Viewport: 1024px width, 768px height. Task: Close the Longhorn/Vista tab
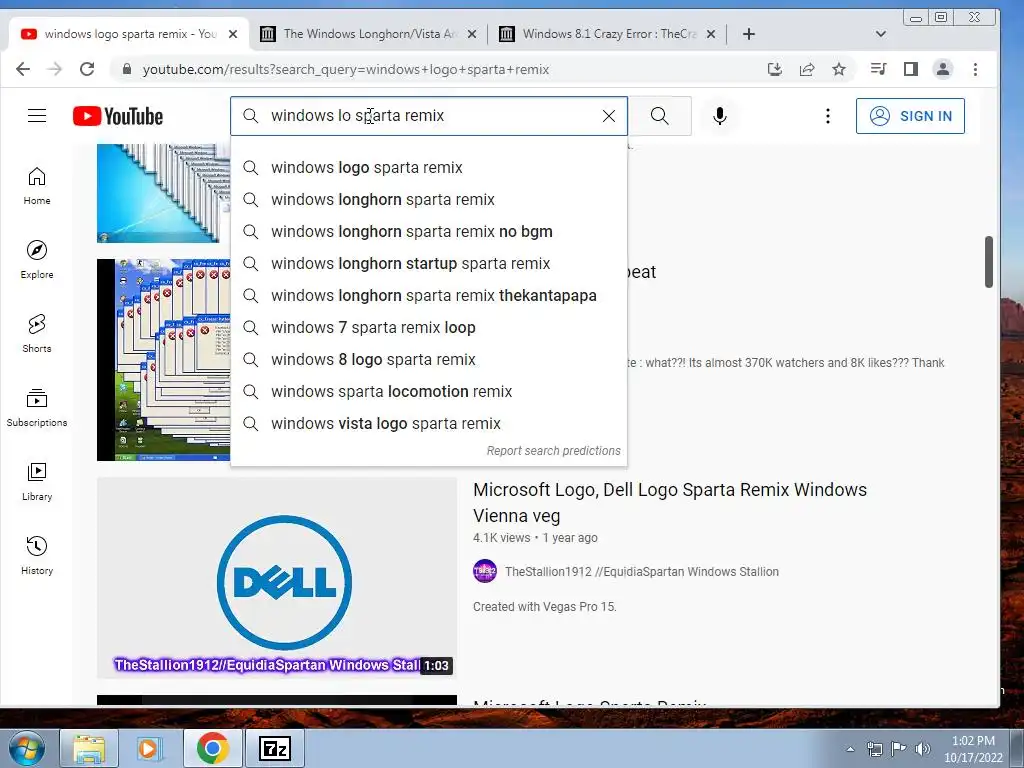click(x=472, y=34)
